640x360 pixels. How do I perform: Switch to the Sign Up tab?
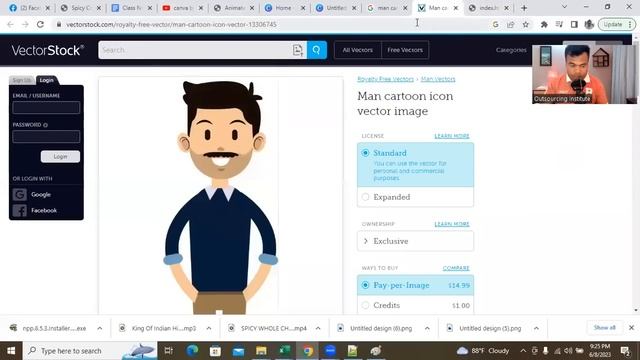[22, 80]
